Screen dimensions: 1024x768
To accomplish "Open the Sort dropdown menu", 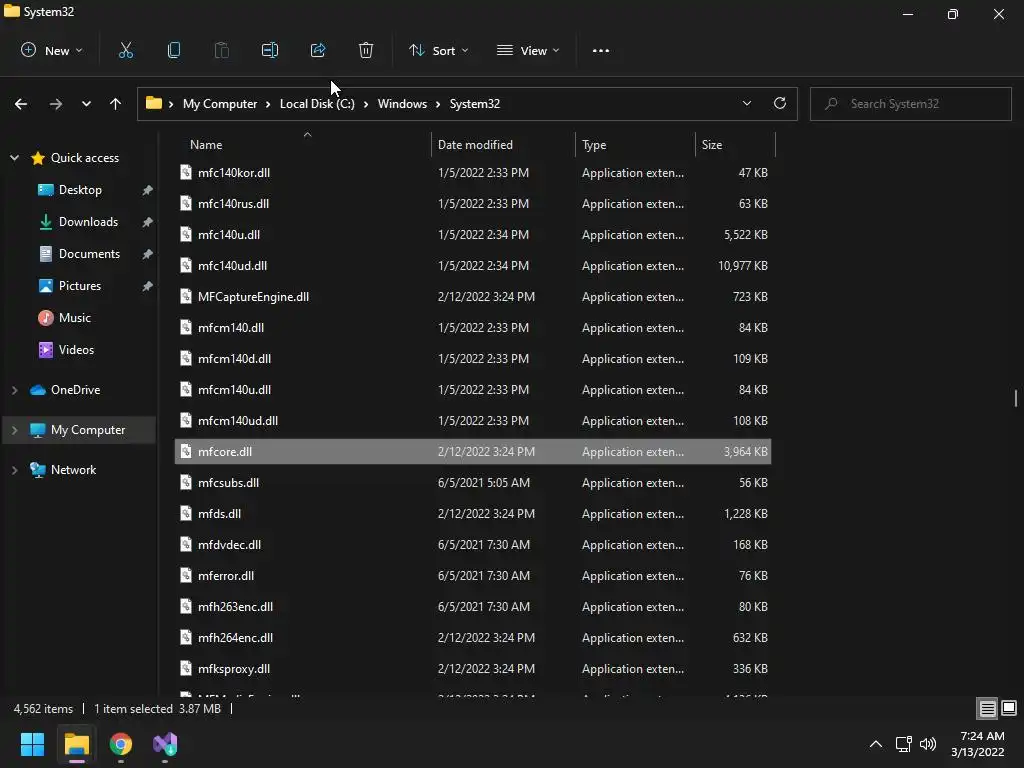I will tap(438, 50).
